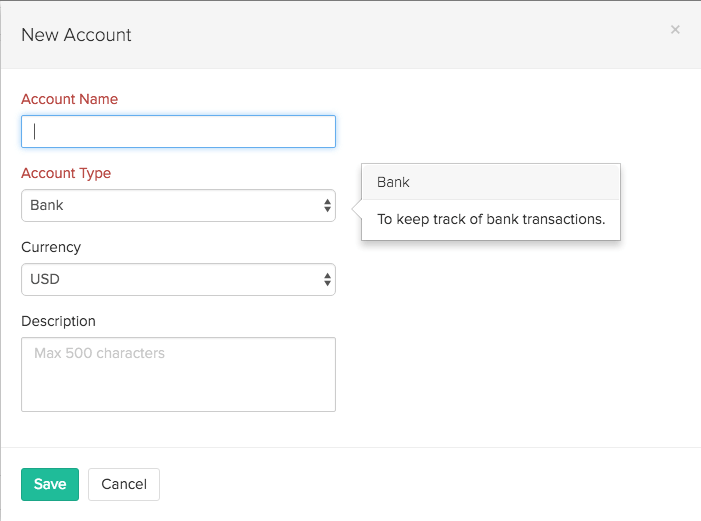The height and width of the screenshot is (521, 701).
Task: Click the Account Name input field
Action: click(x=178, y=131)
